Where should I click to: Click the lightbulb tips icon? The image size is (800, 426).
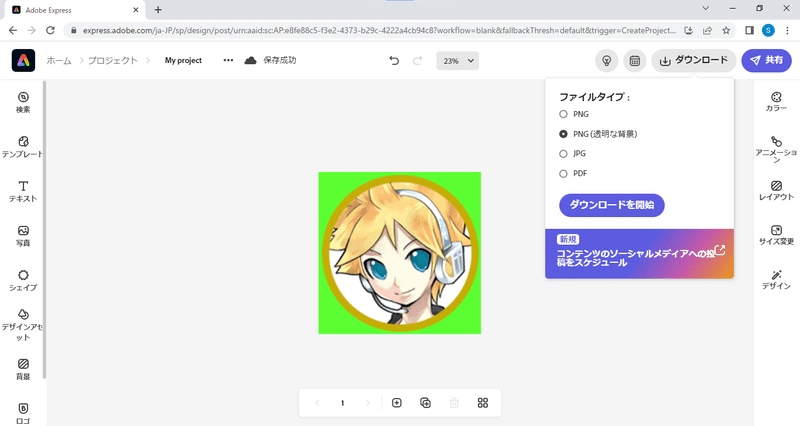pyautogui.click(x=607, y=61)
